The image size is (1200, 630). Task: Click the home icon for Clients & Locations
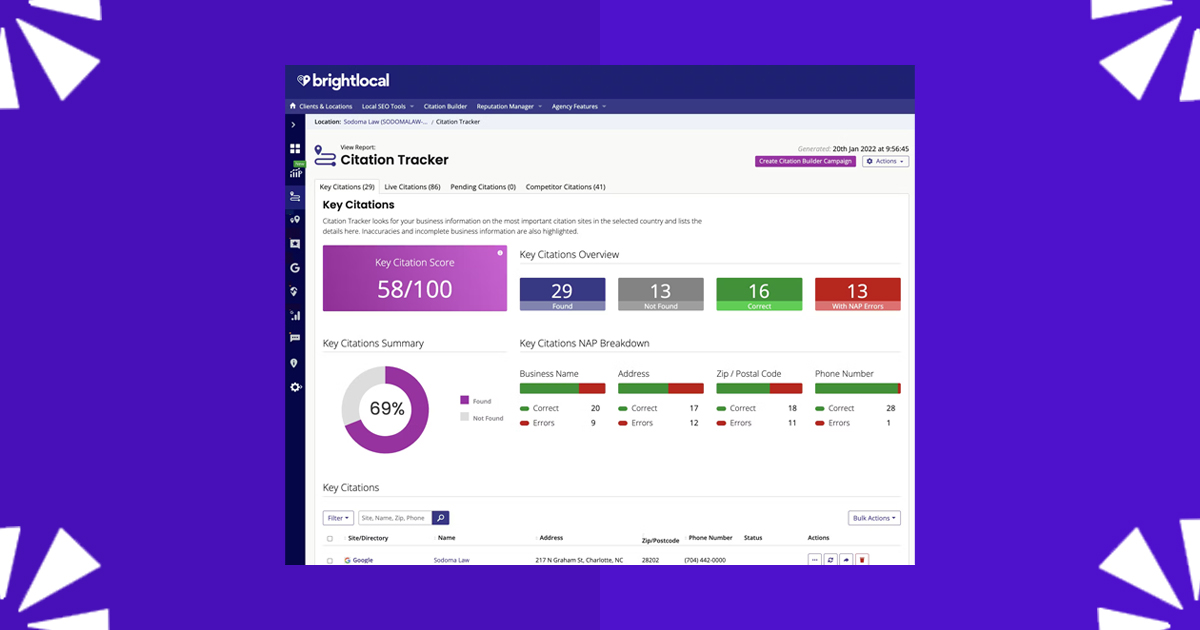(x=293, y=106)
